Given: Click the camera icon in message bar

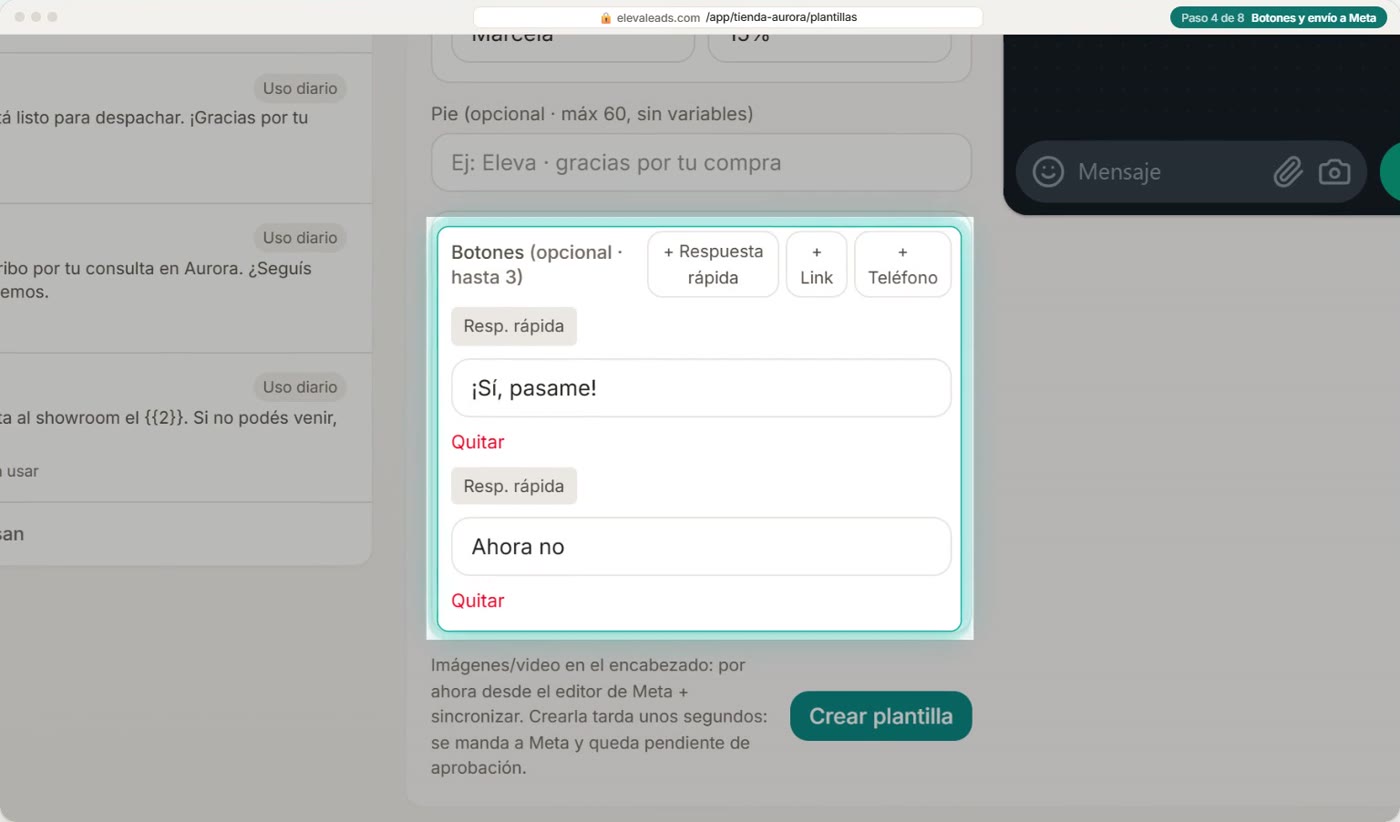Looking at the screenshot, I should pos(1334,172).
